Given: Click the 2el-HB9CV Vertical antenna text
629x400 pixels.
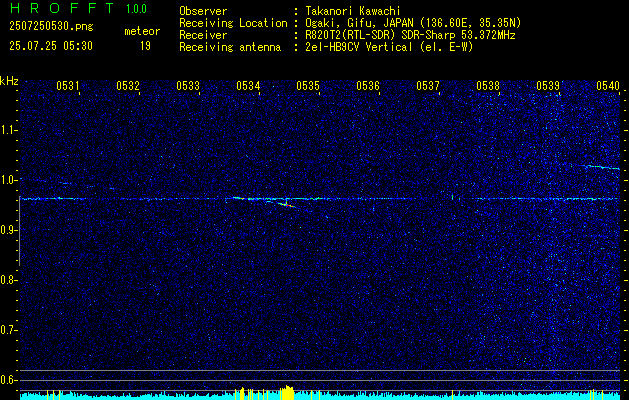Looking at the screenshot, I should (390, 47).
